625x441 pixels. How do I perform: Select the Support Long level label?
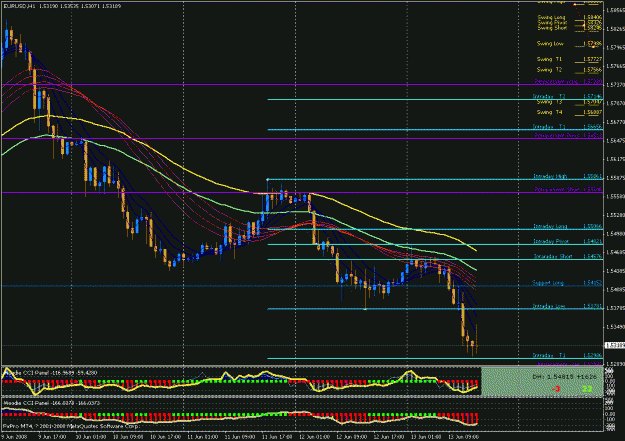point(548,283)
